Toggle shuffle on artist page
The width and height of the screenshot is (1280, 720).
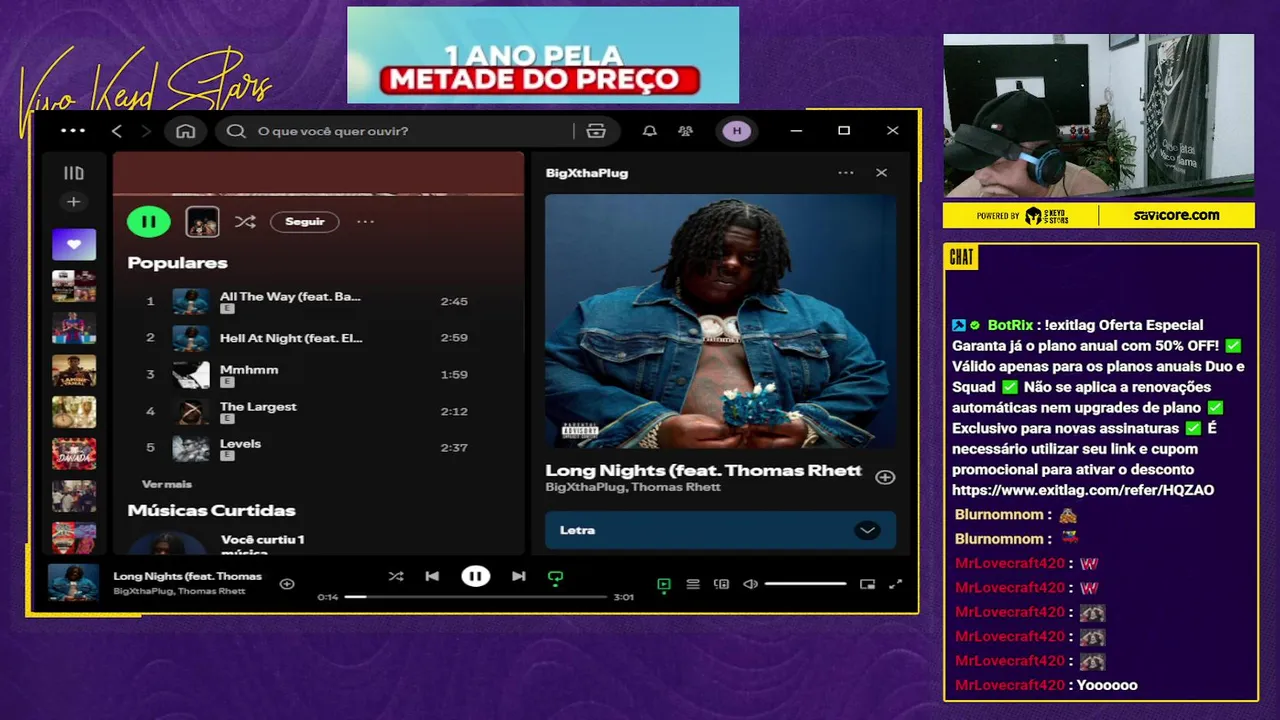pos(245,222)
